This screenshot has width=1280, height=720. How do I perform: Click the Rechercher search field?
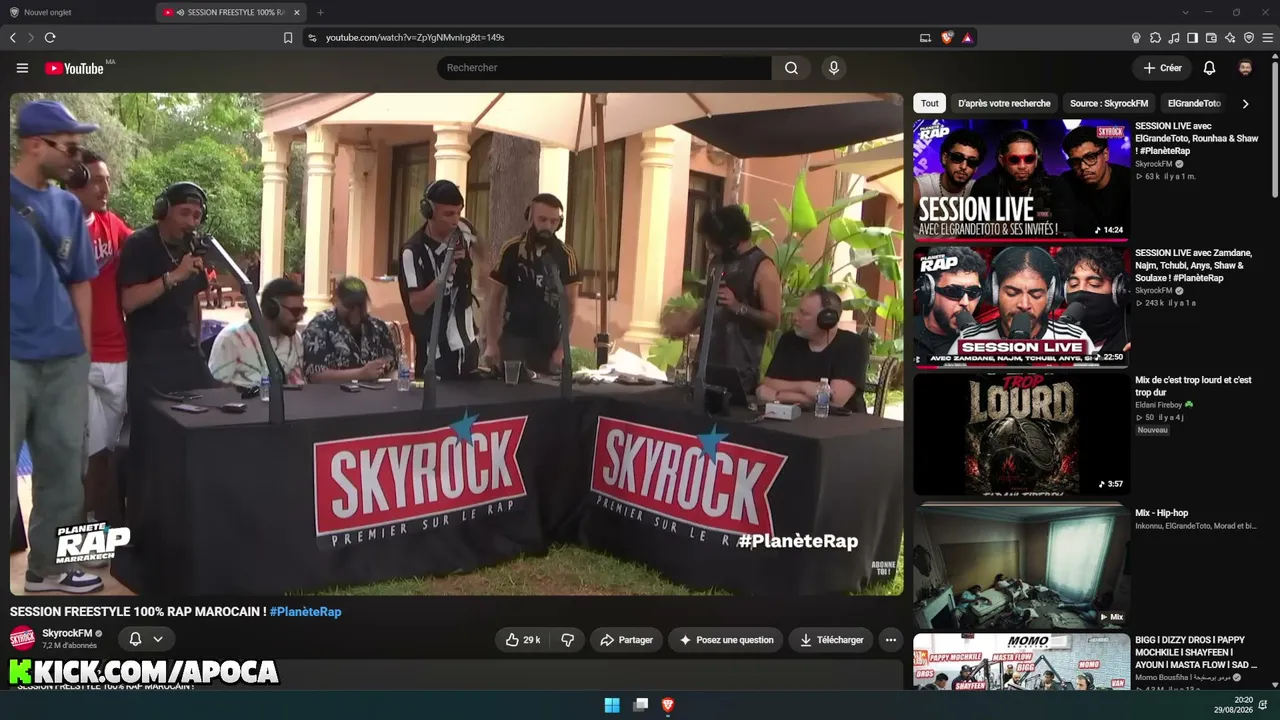604,68
